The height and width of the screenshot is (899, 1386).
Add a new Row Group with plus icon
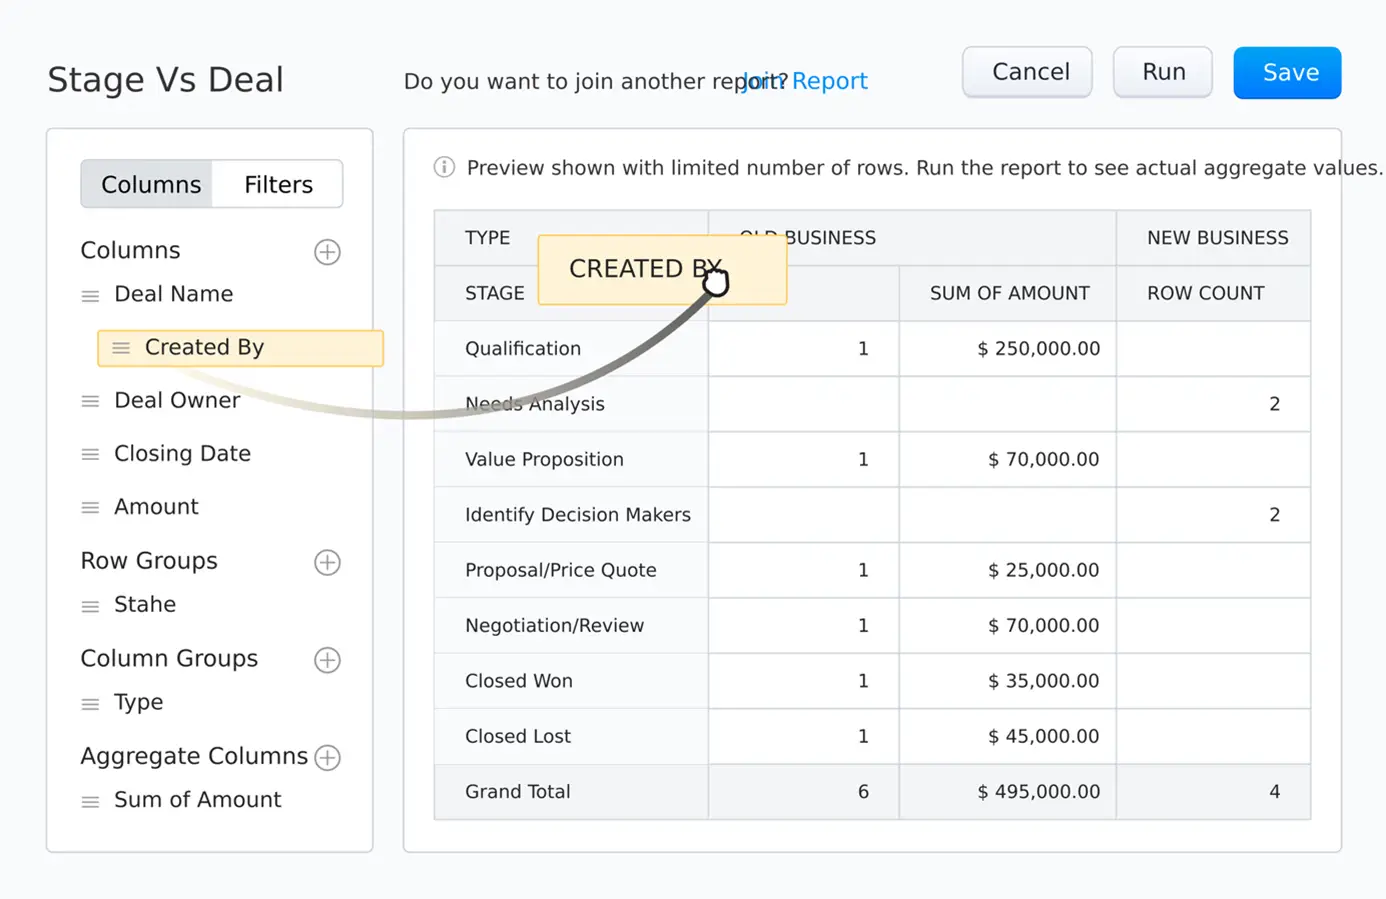click(327, 563)
